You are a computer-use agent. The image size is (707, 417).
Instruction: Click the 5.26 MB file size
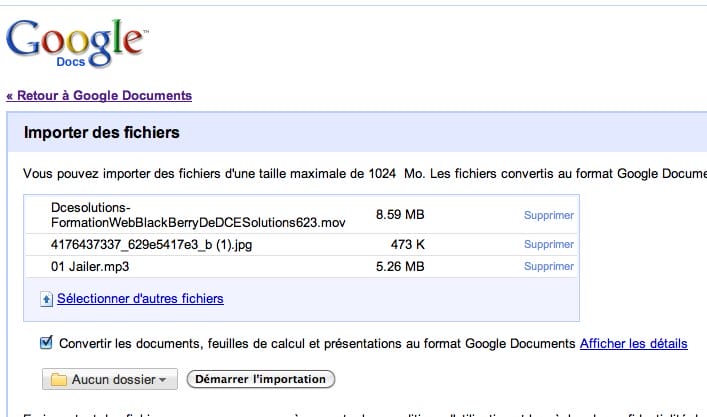click(400, 267)
